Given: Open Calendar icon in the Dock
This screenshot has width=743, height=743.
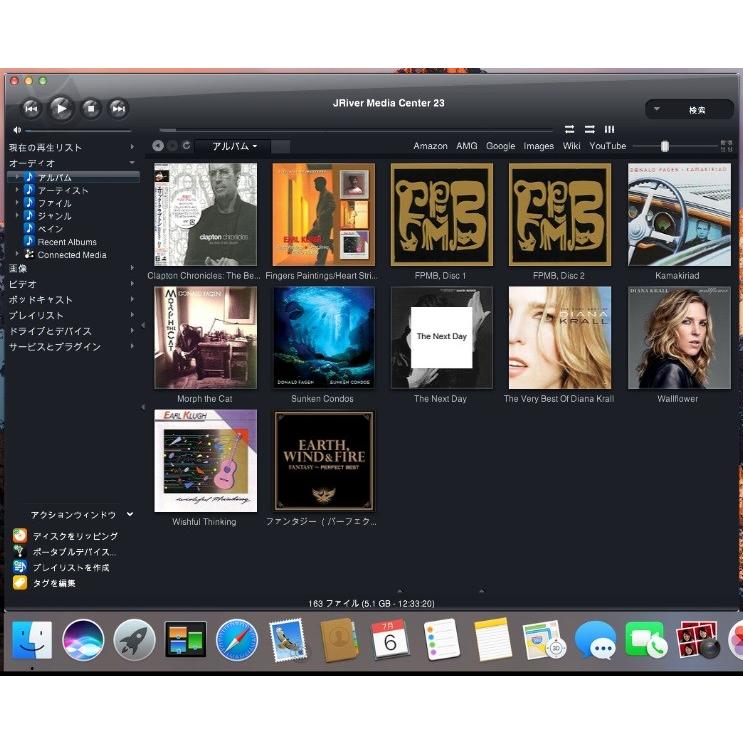Looking at the screenshot, I should coord(390,640).
